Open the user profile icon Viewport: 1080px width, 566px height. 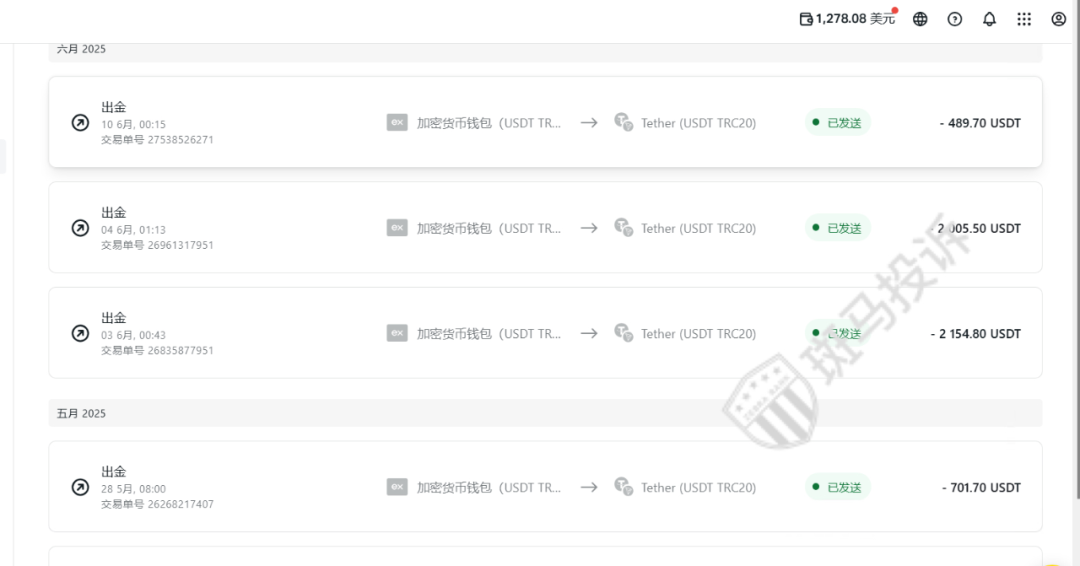point(1059,19)
